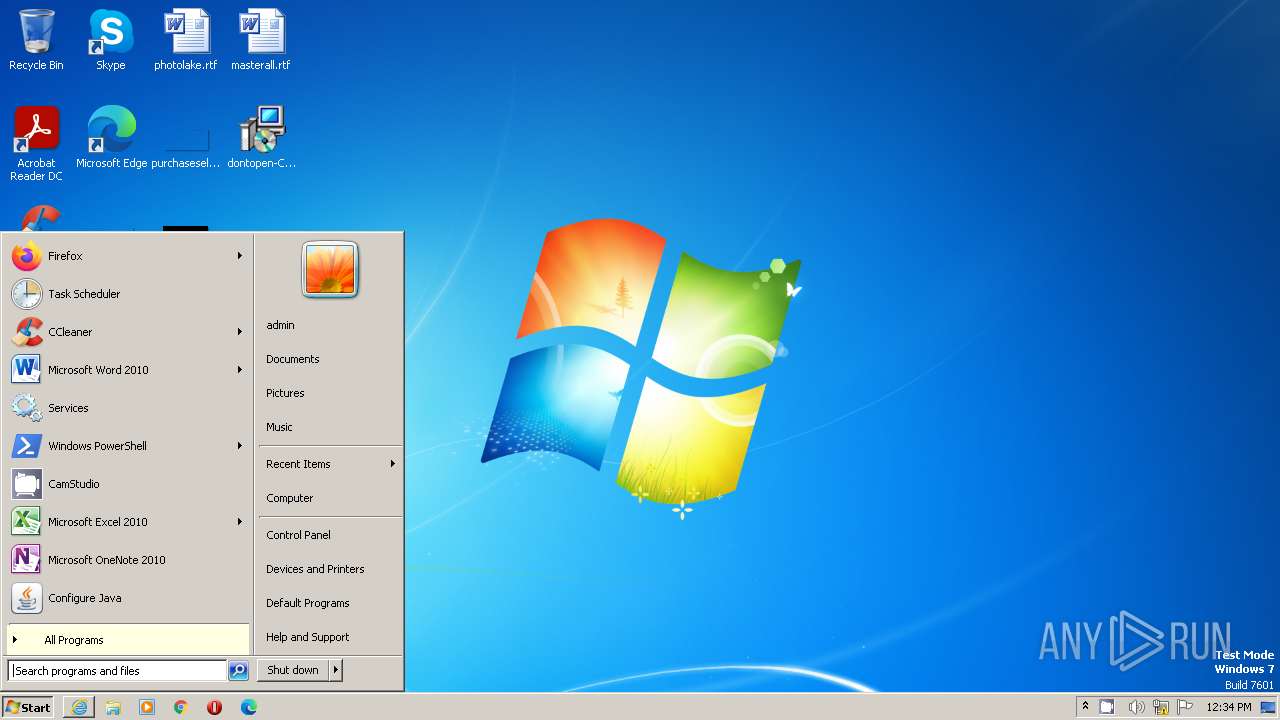1280x720 pixels.
Task: Click the Action Center flag tray icon
Action: click(x=1186, y=707)
